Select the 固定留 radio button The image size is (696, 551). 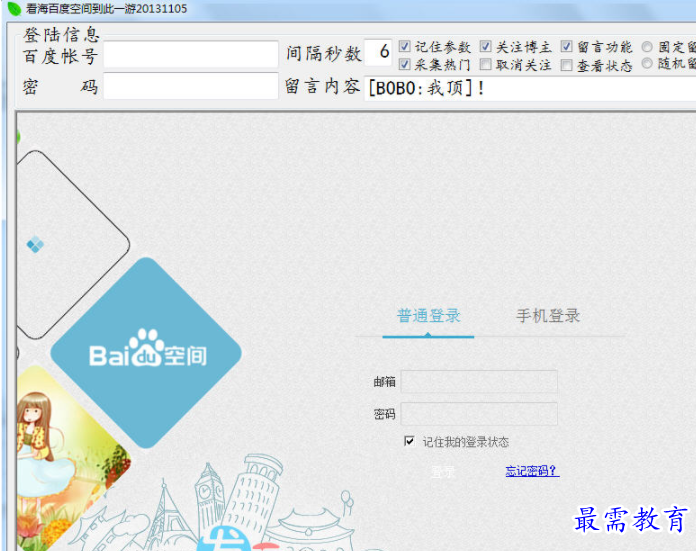[x=647, y=46]
